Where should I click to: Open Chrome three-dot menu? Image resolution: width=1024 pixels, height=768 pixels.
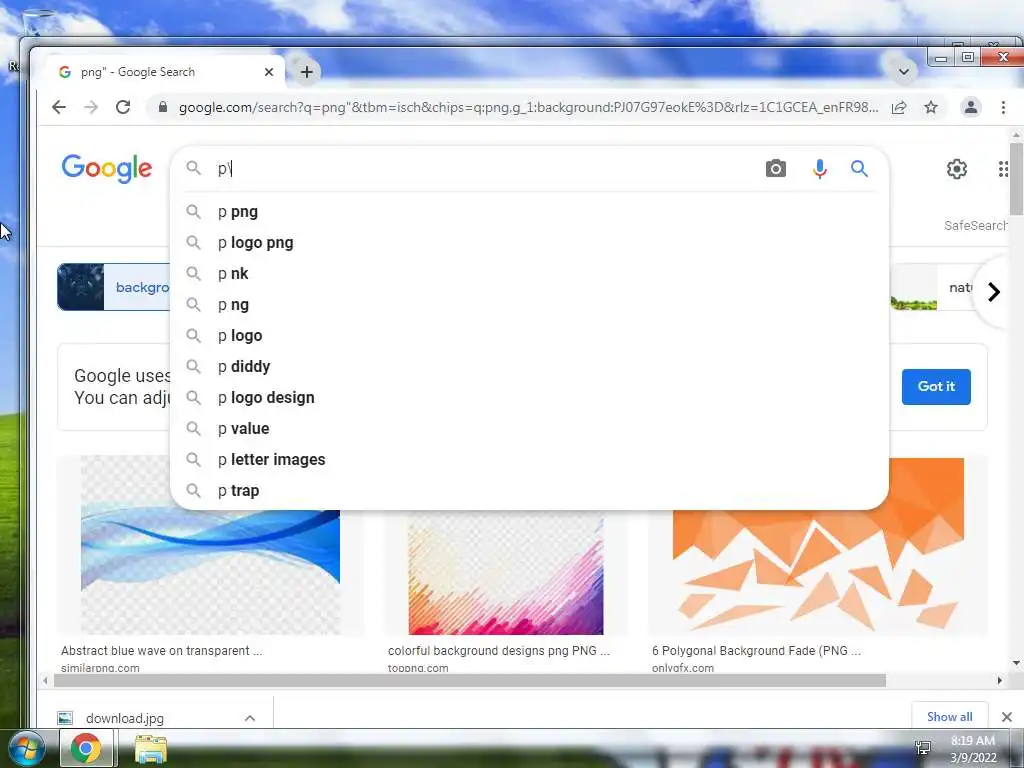coord(1003,107)
